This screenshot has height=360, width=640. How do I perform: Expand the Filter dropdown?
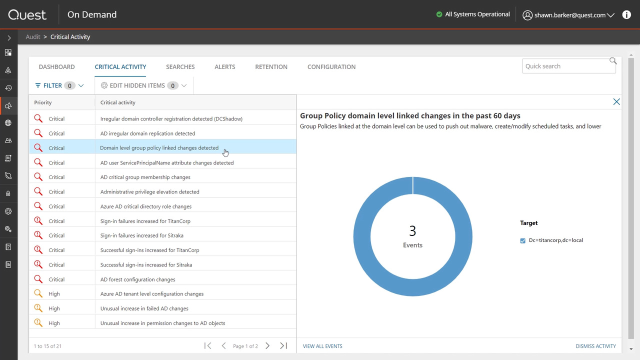pyautogui.click(x=60, y=85)
